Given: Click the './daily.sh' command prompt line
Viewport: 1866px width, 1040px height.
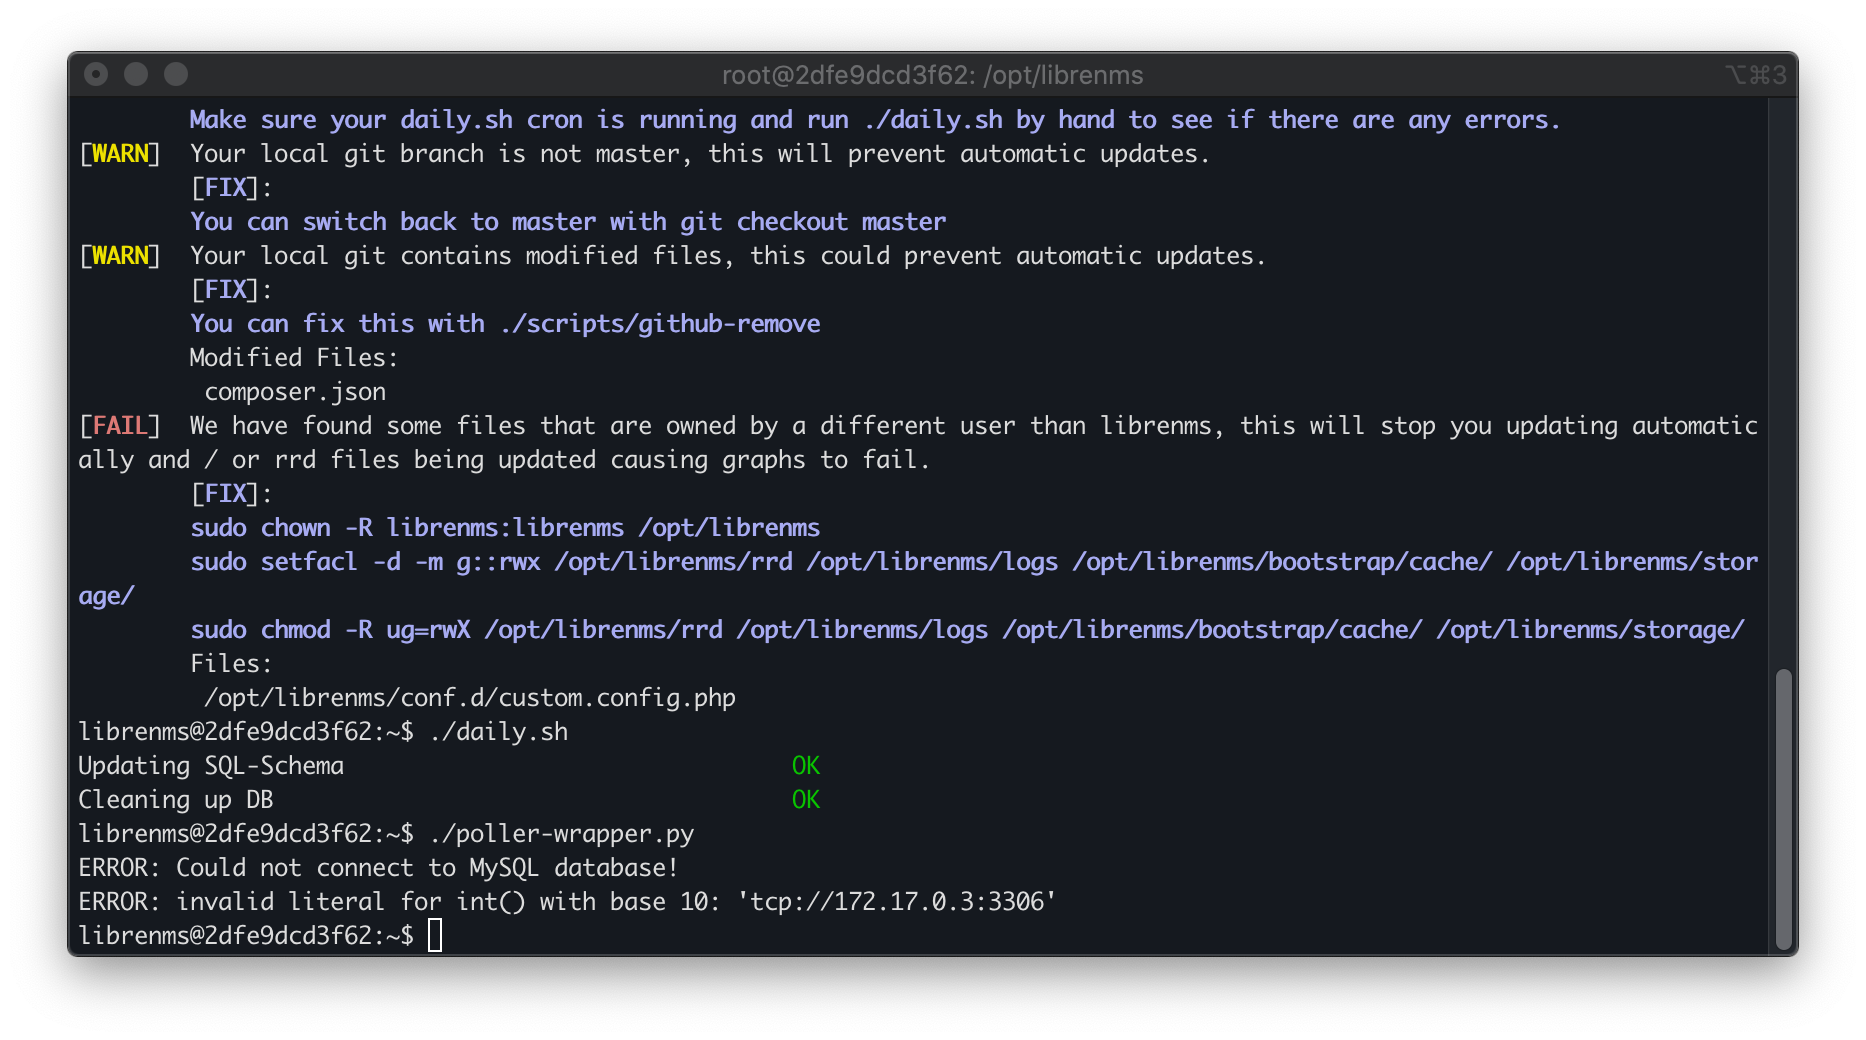Looking at the screenshot, I should point(323,732).
